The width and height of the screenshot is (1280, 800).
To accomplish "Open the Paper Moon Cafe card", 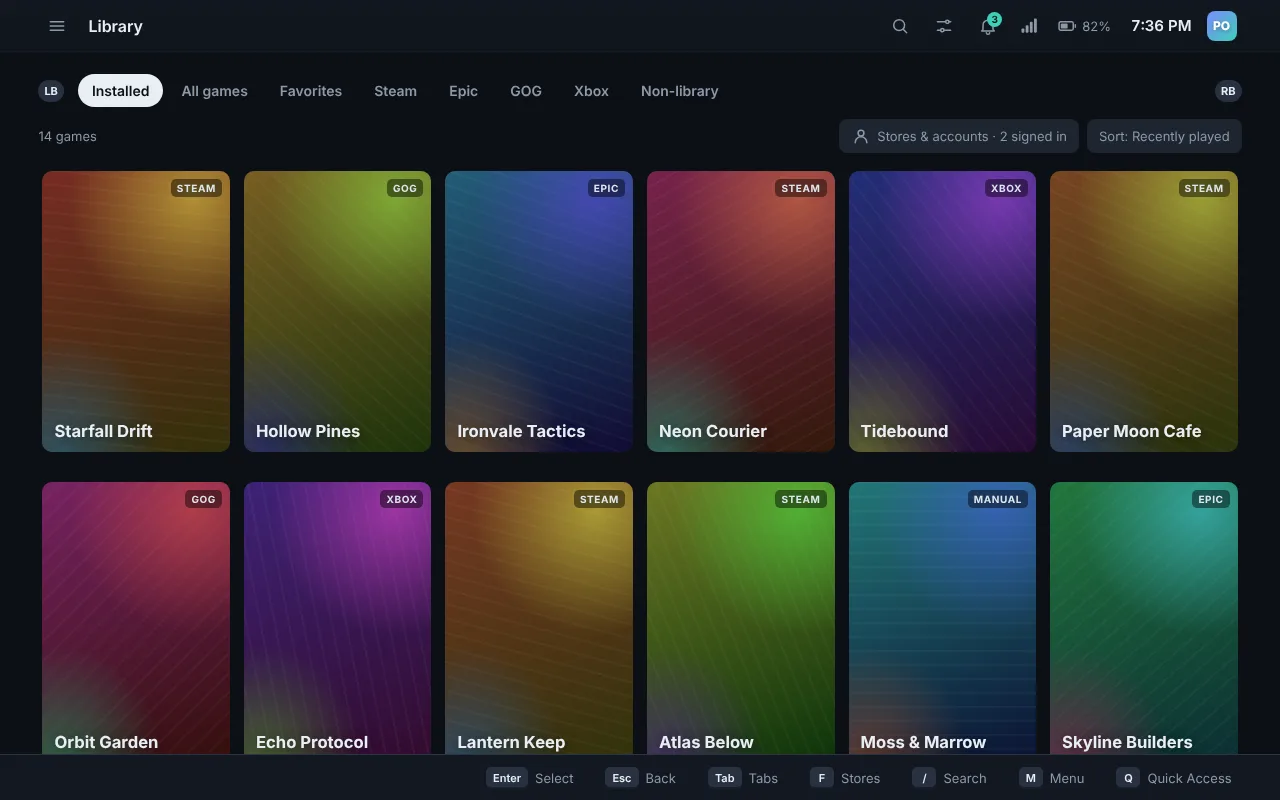I will (x=1144, y=311).
